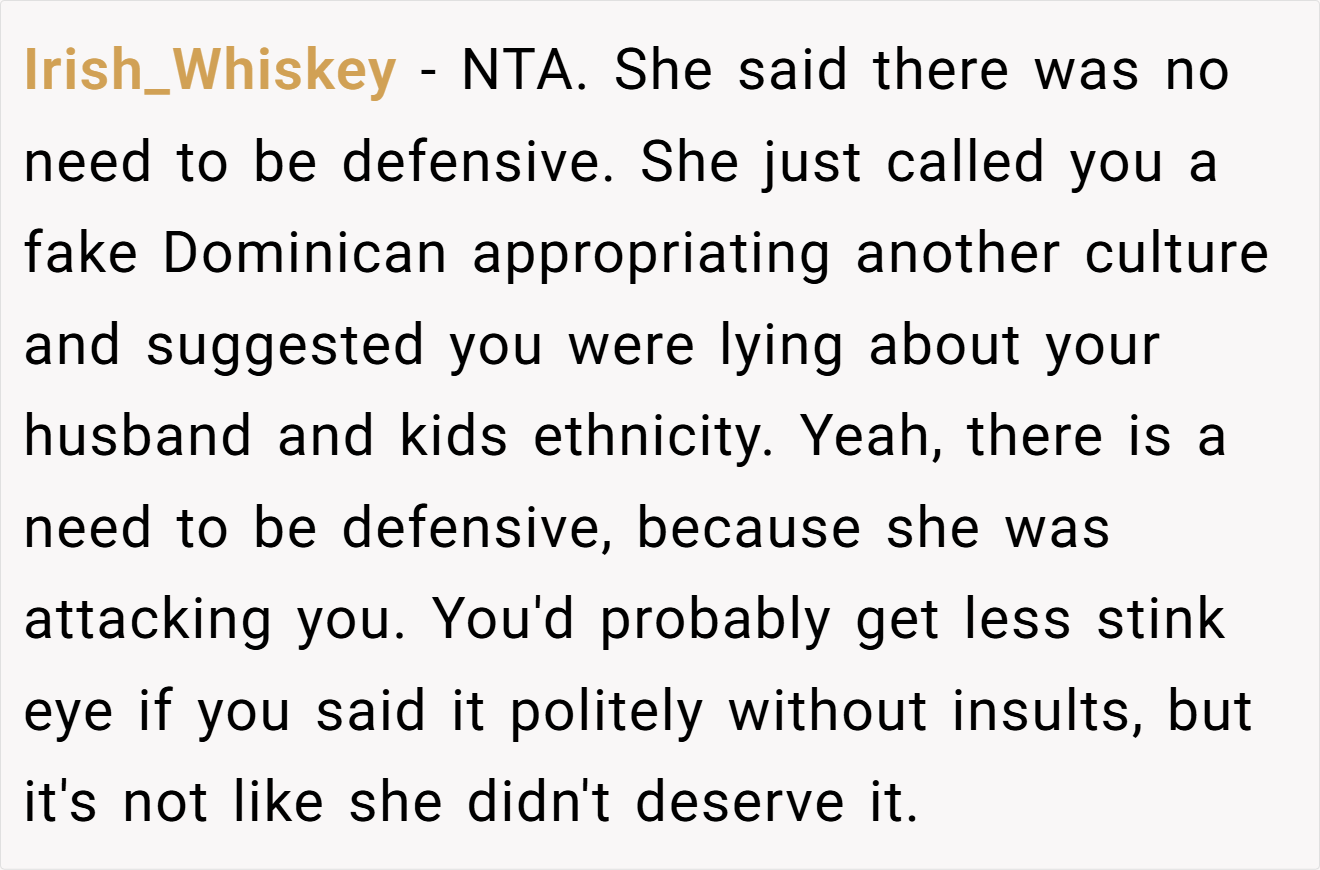Click the word 'because' in the comment

click(x=749, y=529)
